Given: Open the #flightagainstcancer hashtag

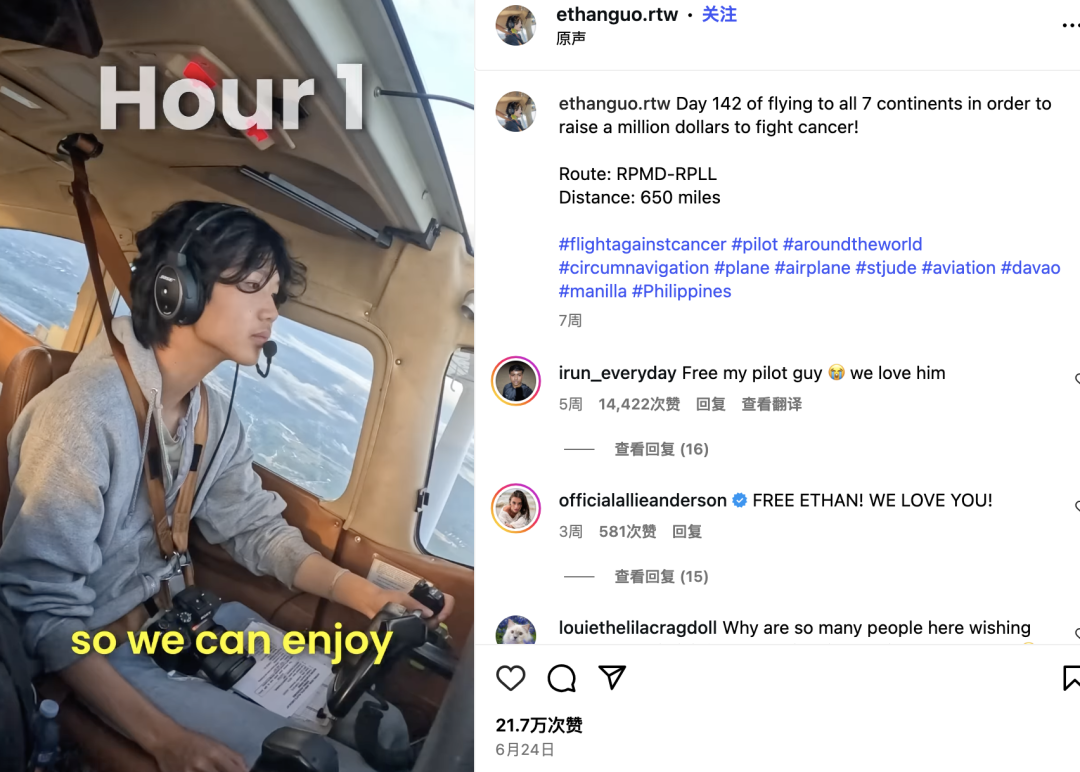Looking at the screenshot, I should [x=642, y=244].
